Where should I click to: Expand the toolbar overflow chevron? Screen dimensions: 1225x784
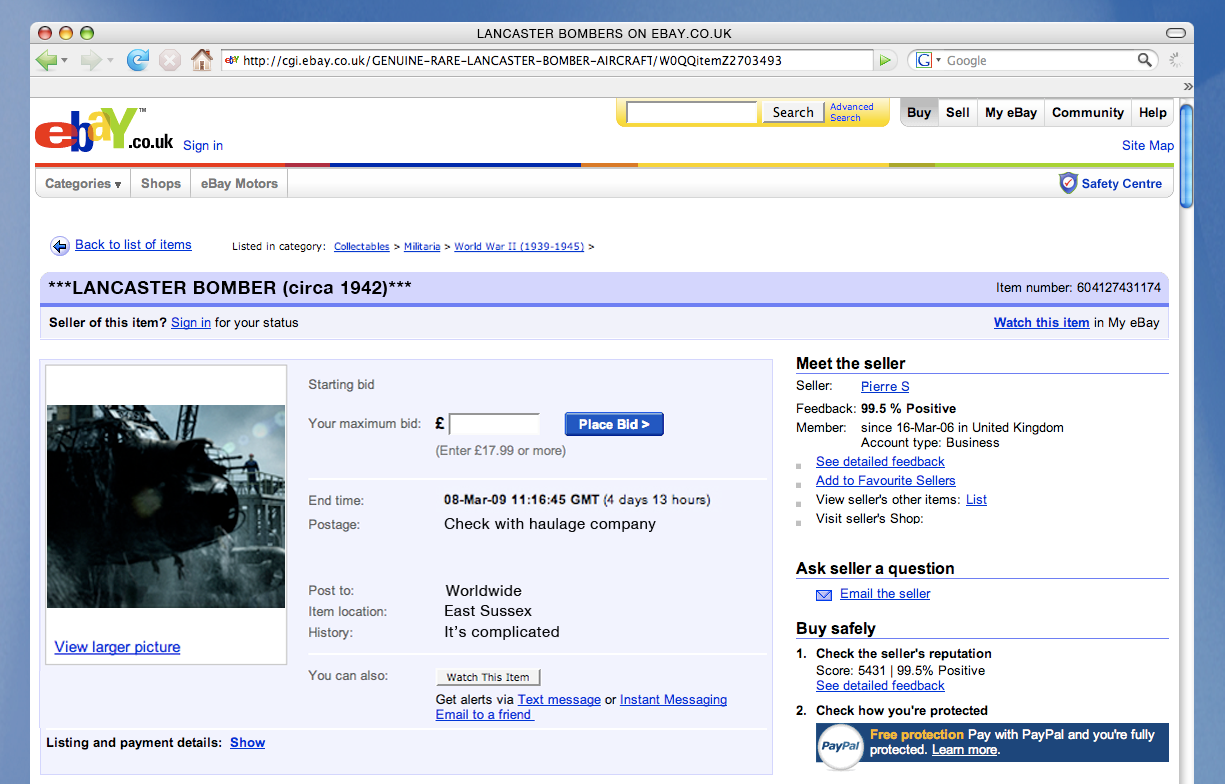coord(1187,86)
